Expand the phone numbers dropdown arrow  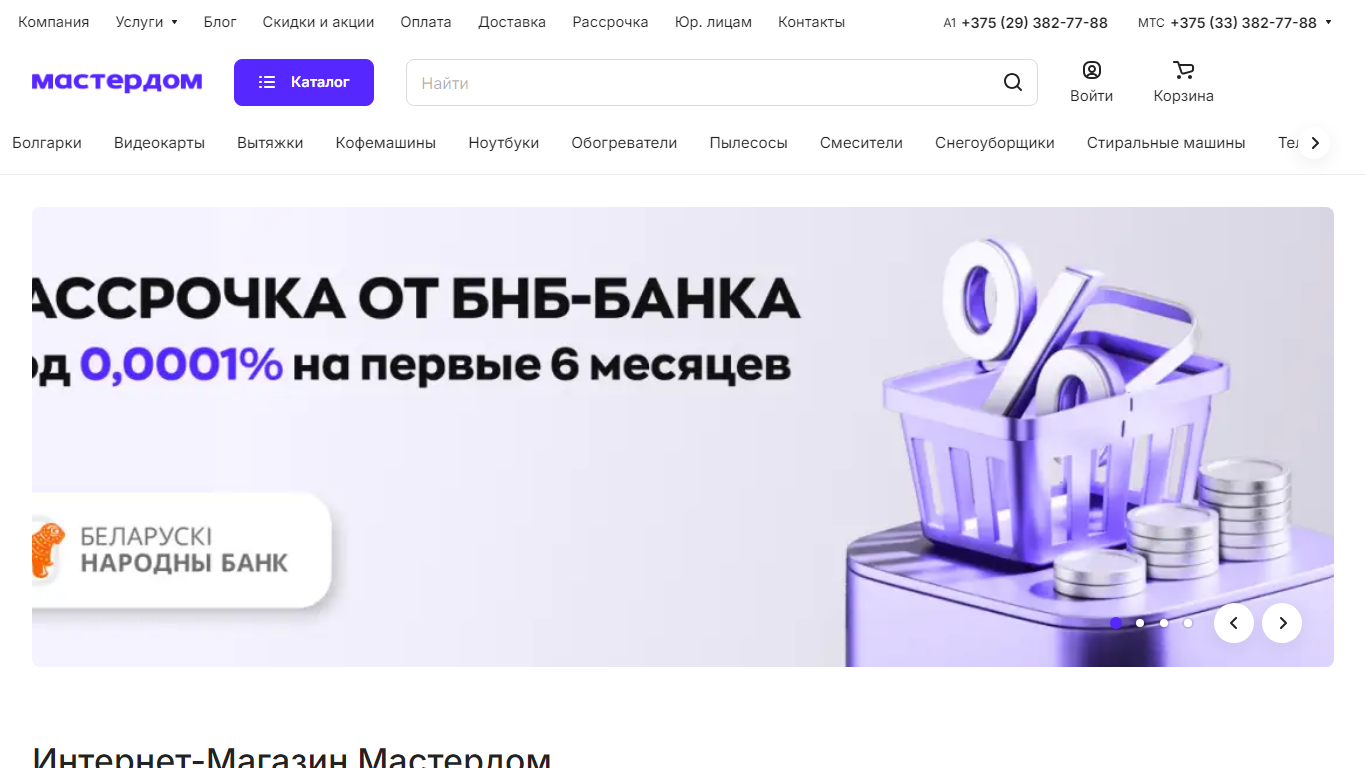1328,22
